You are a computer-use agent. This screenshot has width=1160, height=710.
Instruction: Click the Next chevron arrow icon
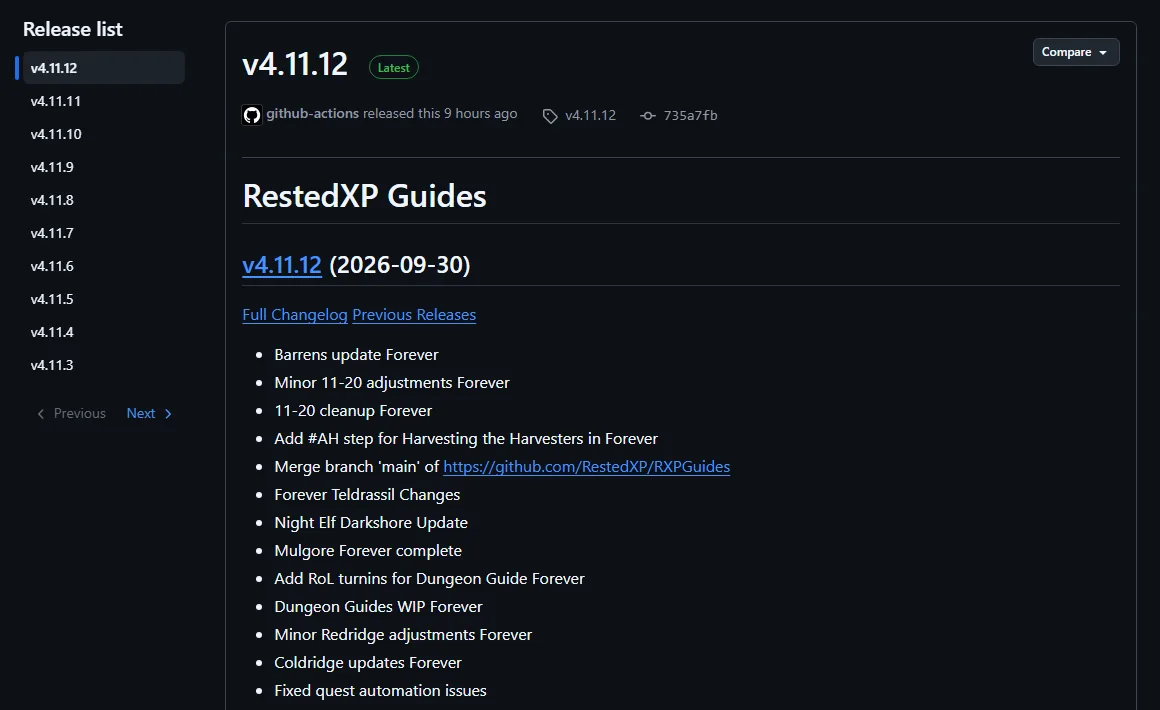click(168, 413)
